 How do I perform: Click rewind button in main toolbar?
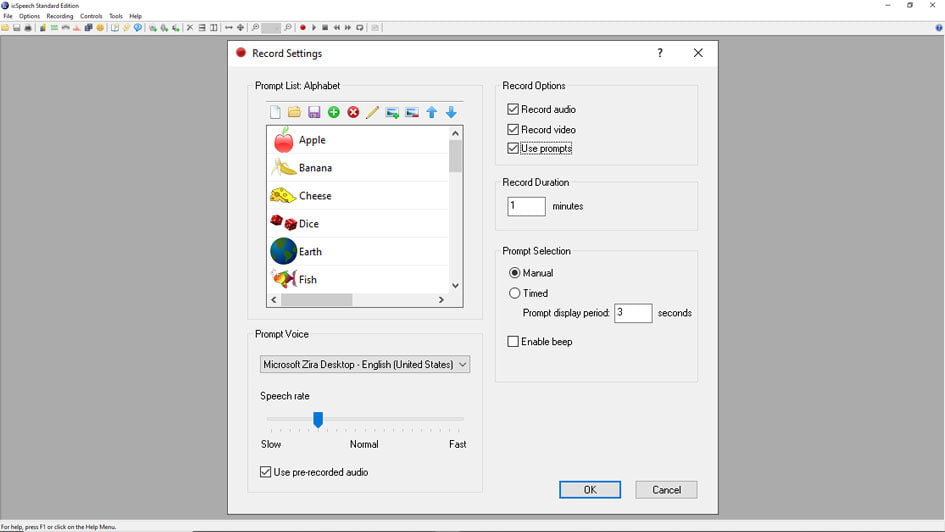tap(336, 28)
